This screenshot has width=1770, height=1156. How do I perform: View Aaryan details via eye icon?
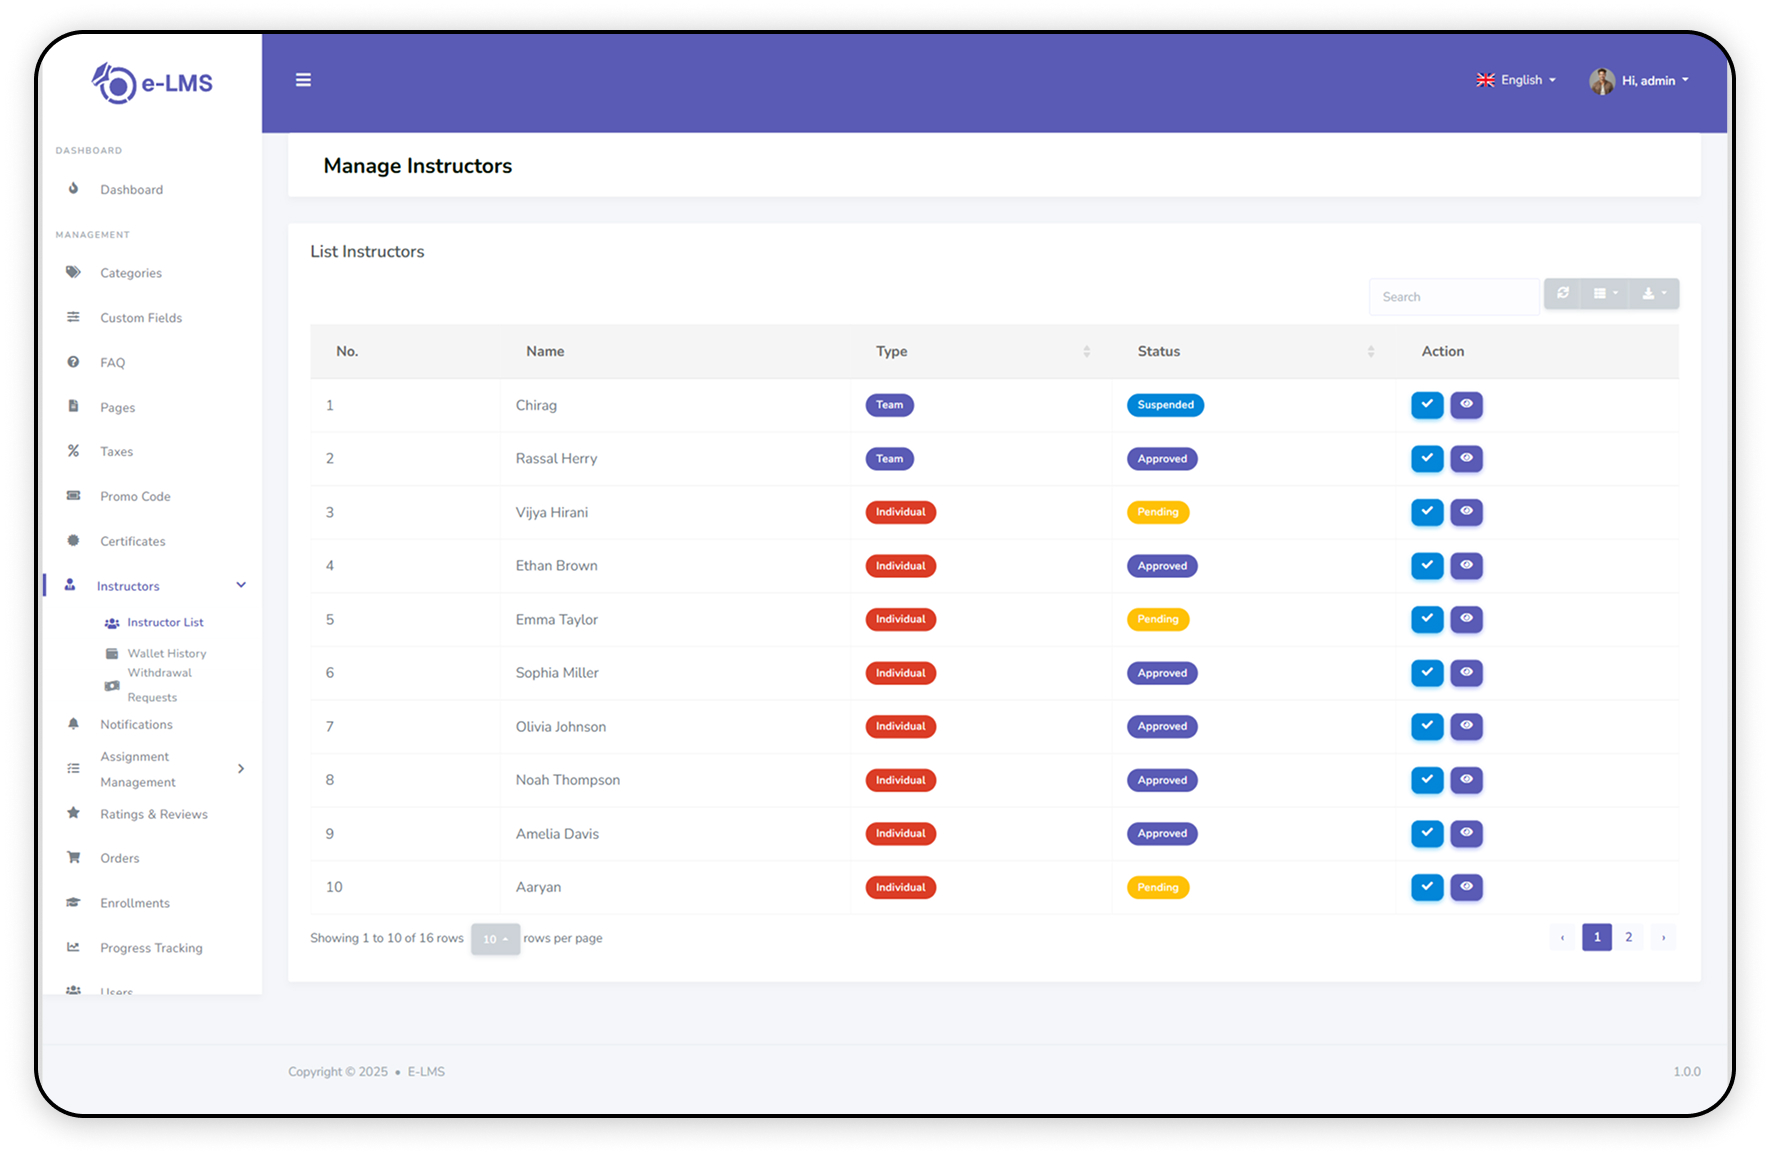[1466, 887]
